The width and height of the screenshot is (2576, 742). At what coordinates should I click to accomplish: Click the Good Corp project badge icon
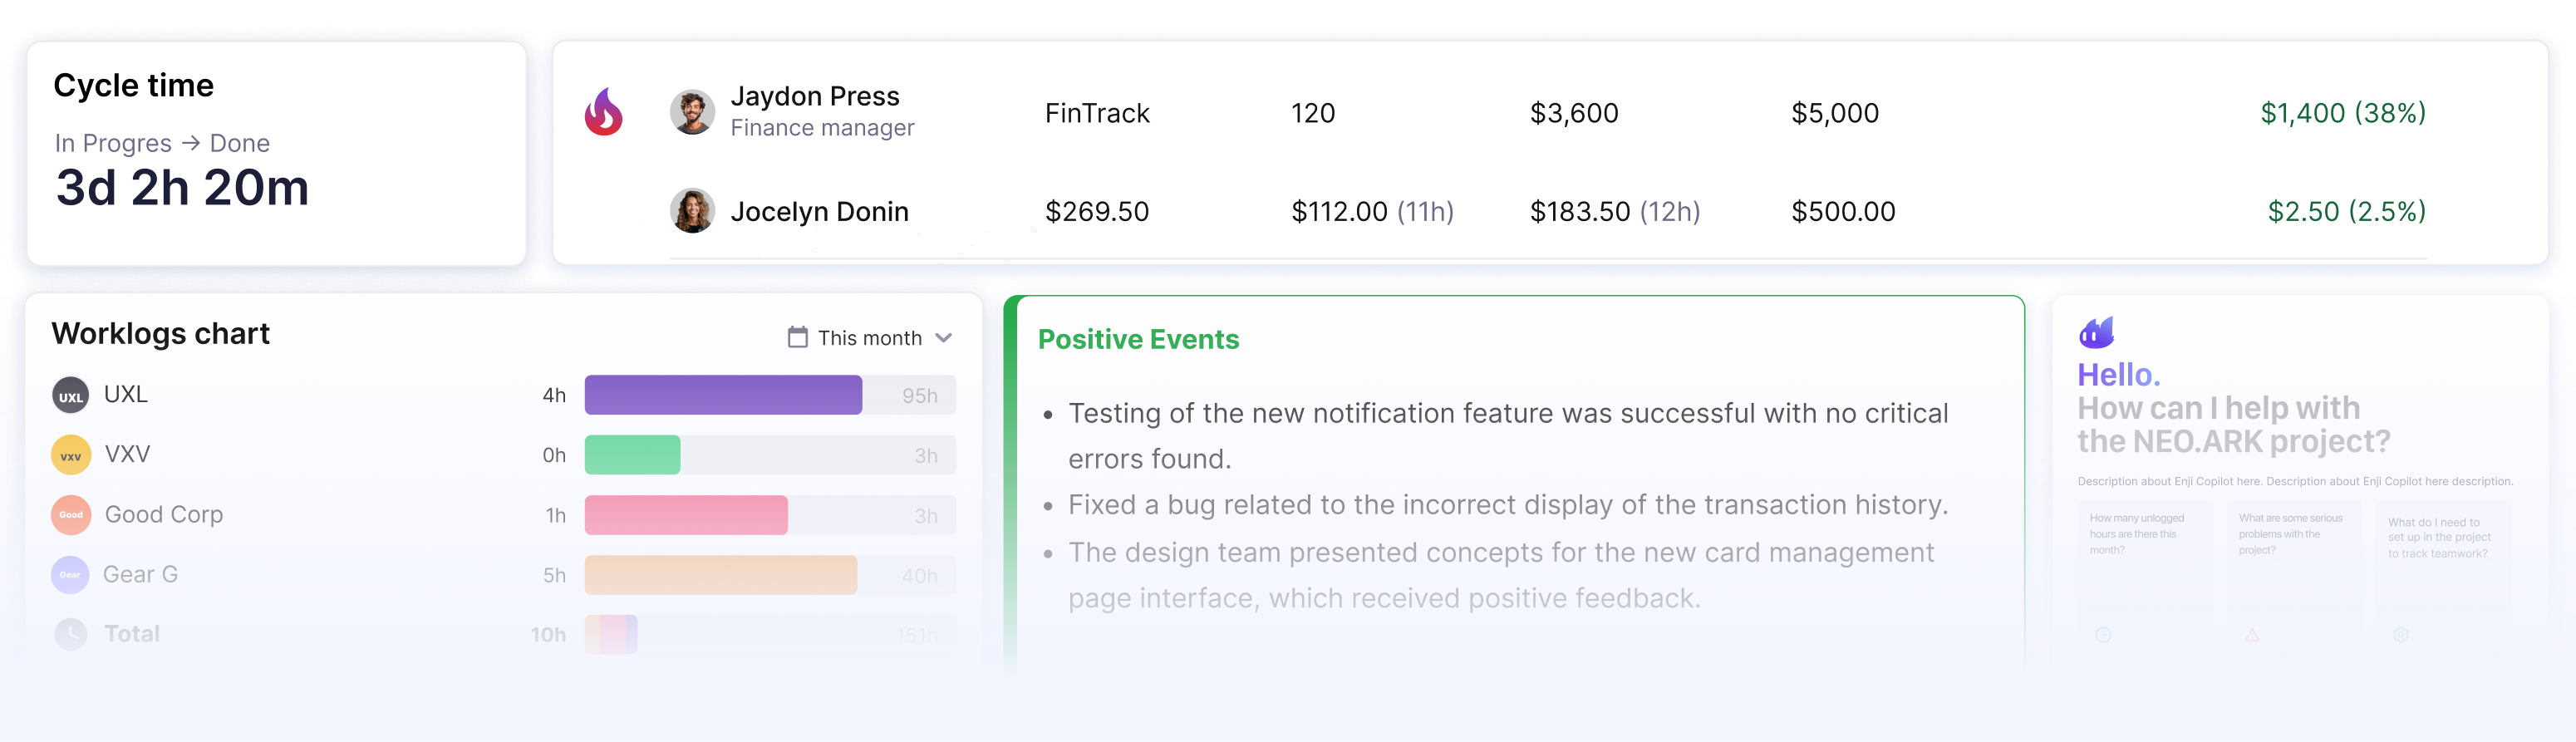(x=70, y=515)
